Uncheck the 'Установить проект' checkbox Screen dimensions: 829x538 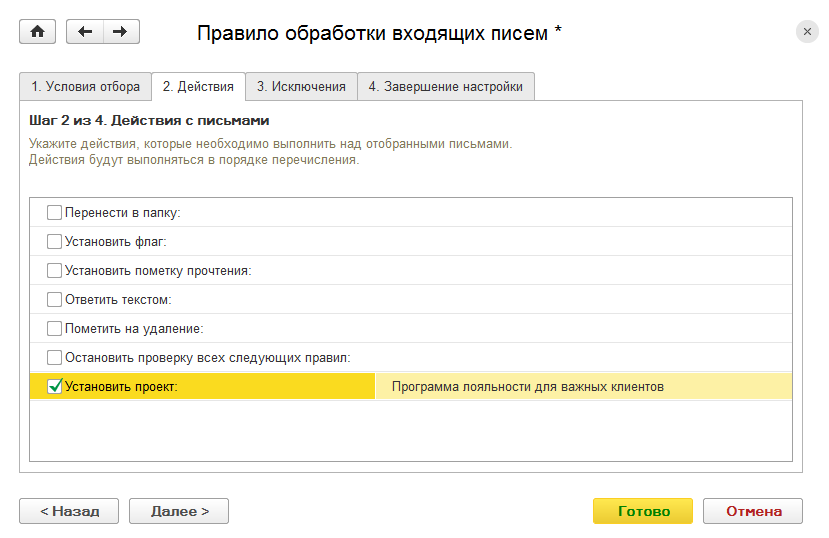pos(54,386)
